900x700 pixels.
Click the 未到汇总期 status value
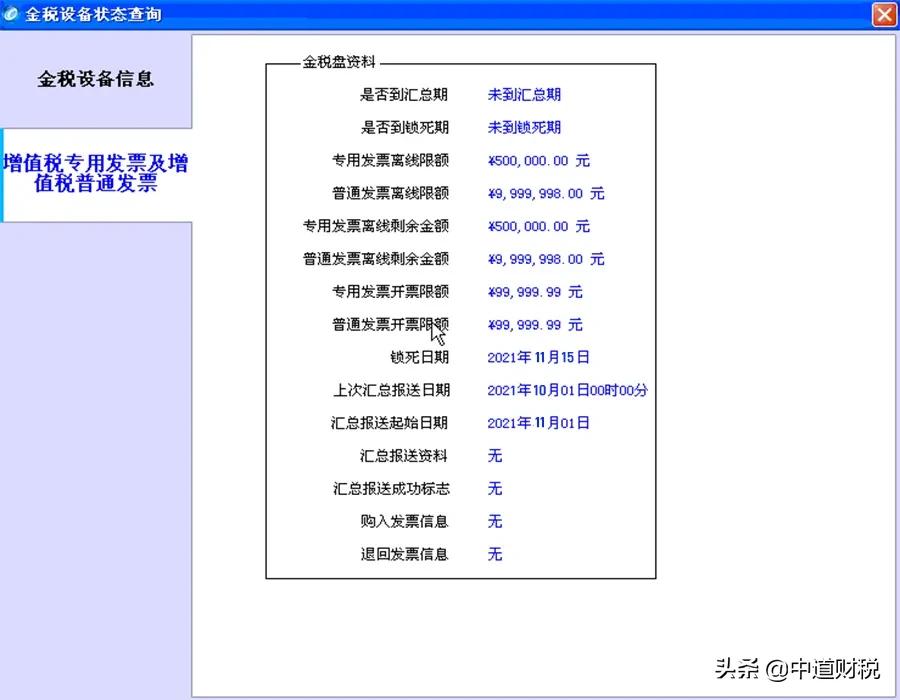click(522, 94)
